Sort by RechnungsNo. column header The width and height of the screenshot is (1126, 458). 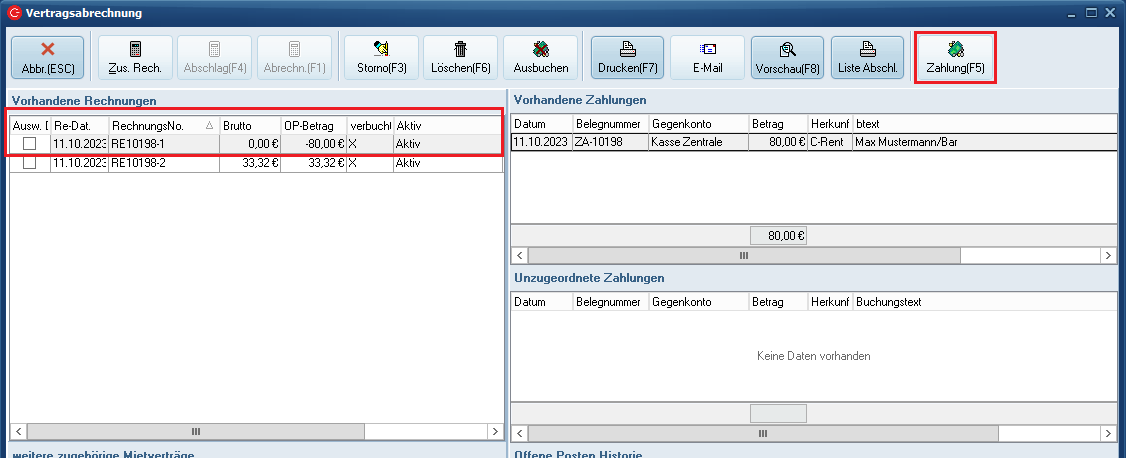coord(155,126)
